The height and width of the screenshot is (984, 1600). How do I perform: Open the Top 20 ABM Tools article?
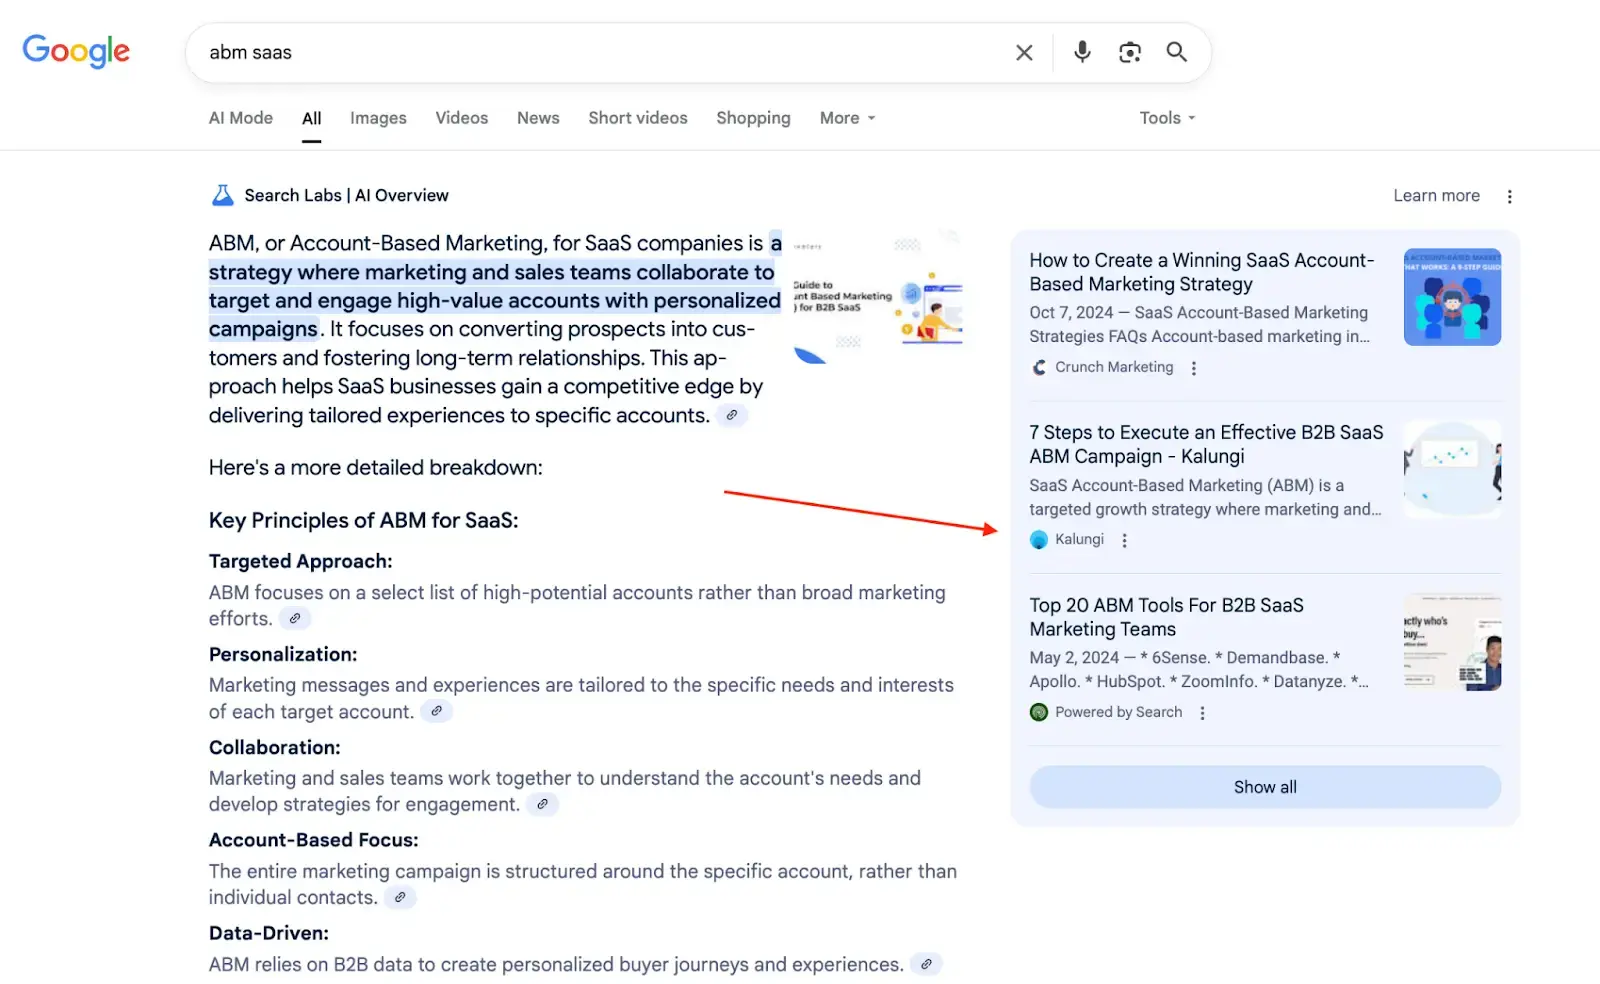click(x=1166, y=617)
